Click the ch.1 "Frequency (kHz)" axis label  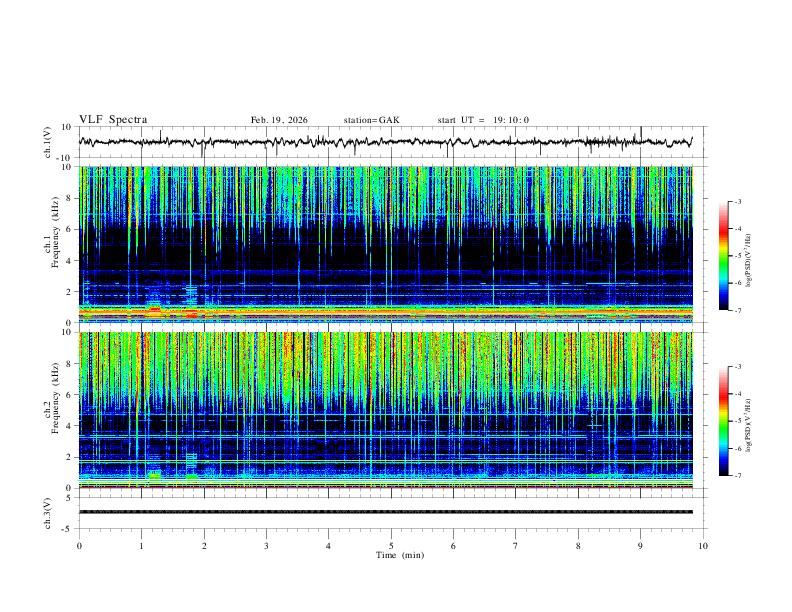point(55,232)
